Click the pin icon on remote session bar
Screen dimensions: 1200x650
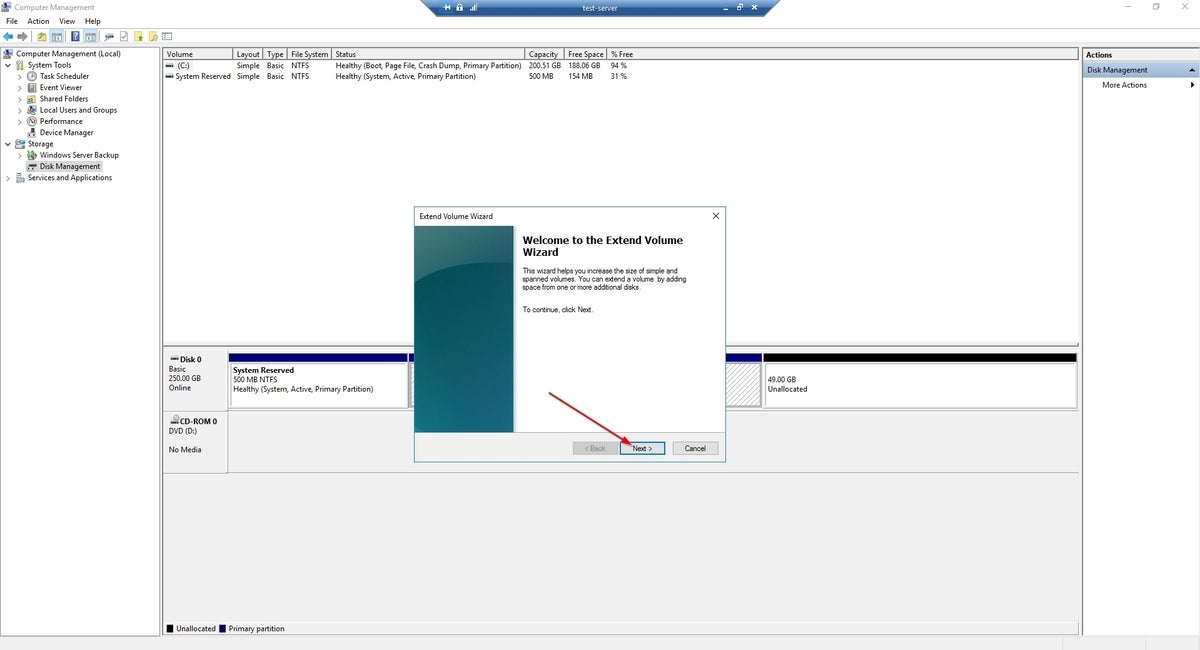click(x=446, y=7)
